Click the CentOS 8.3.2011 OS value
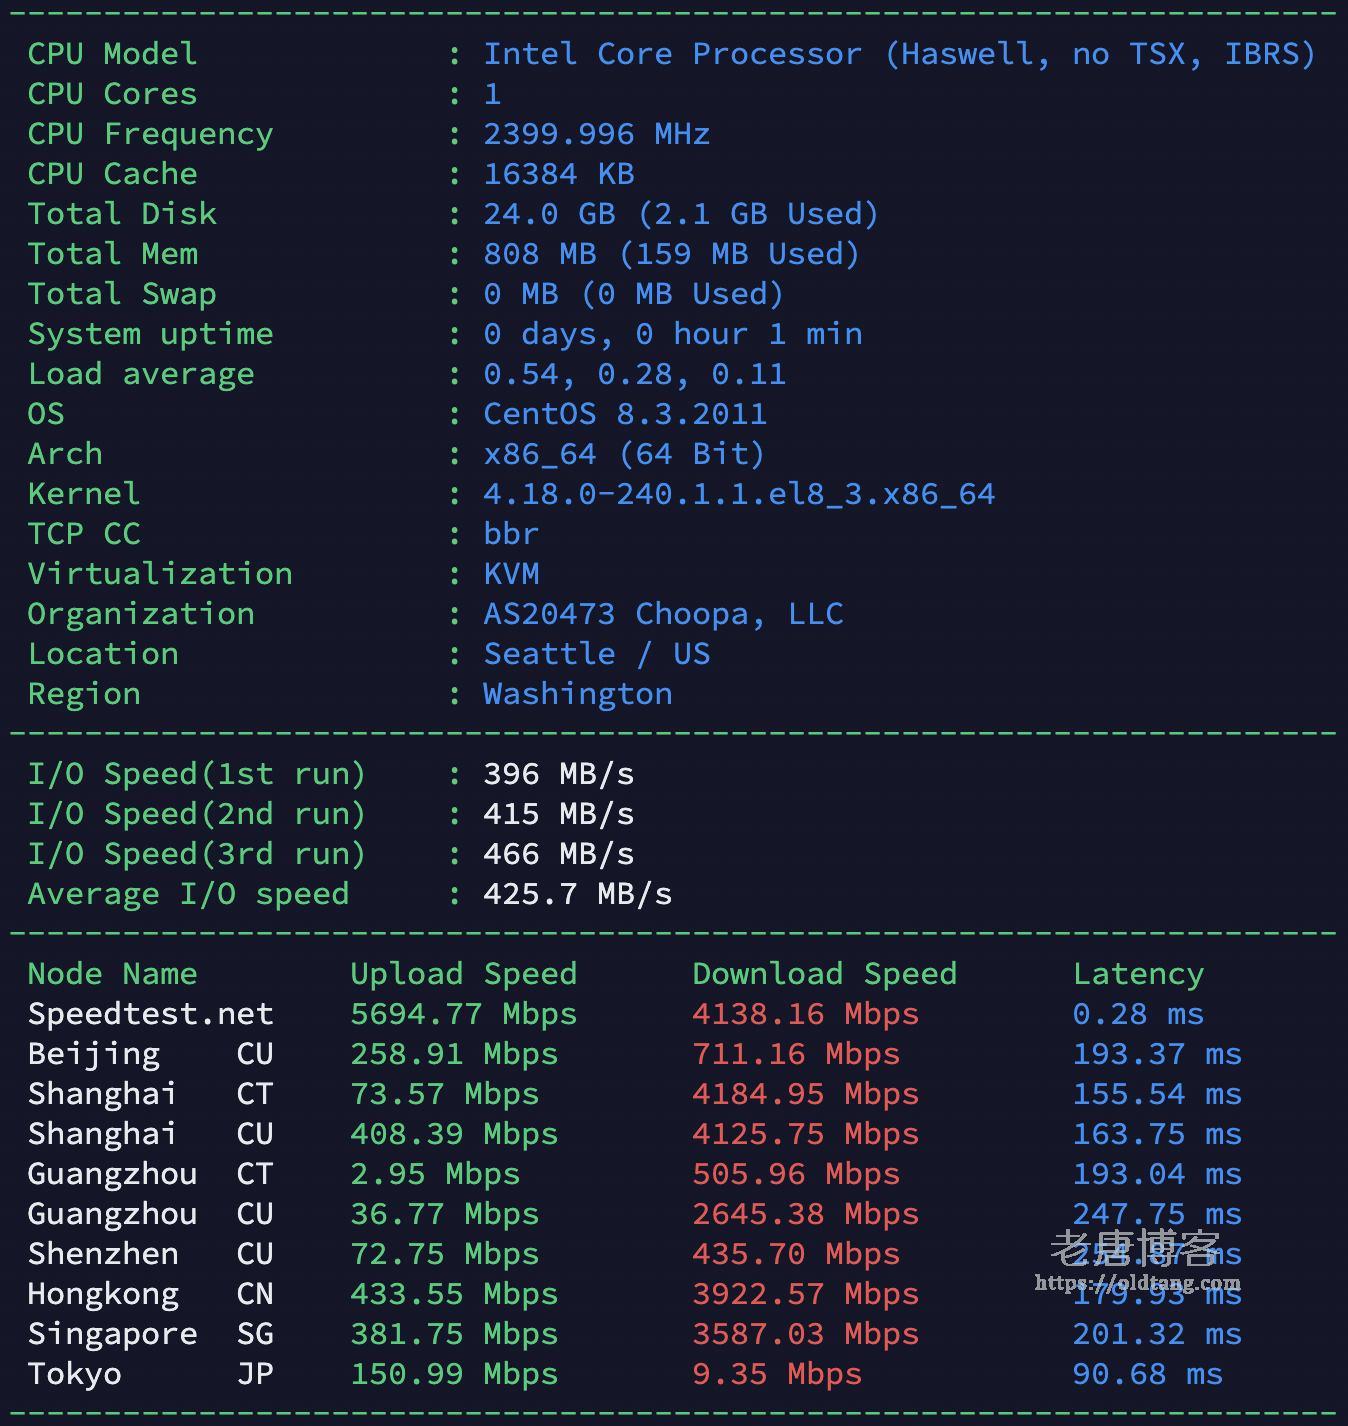Viewport: 1348px width, 1426px height. 624,414
